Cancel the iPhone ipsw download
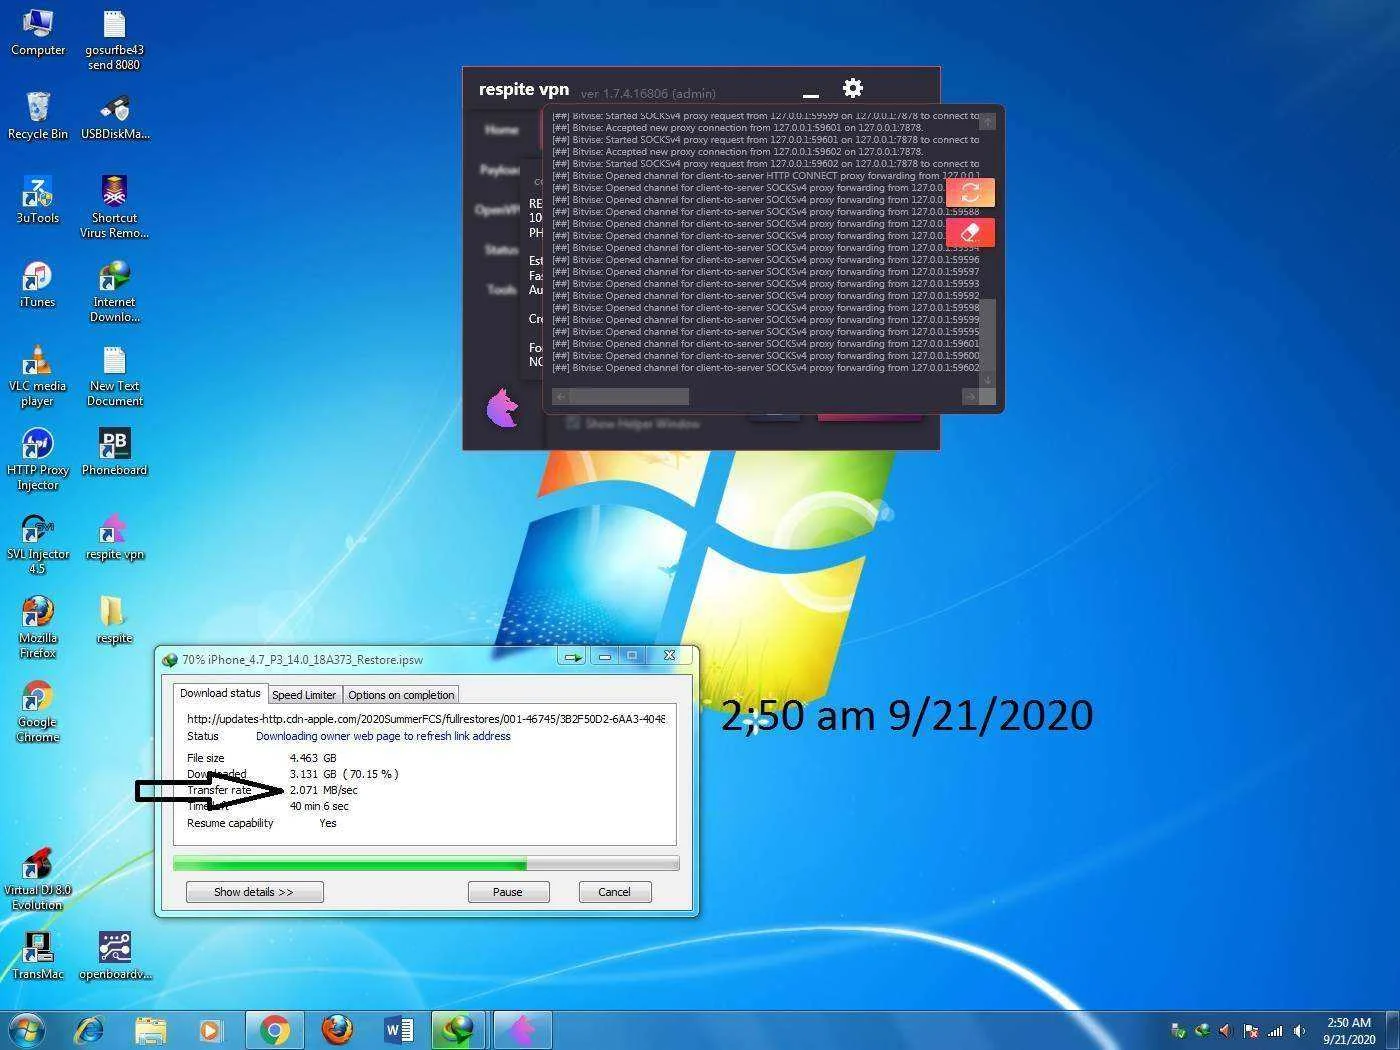Viewport: 1400px width, 1050px height. (x=615, y=892)
